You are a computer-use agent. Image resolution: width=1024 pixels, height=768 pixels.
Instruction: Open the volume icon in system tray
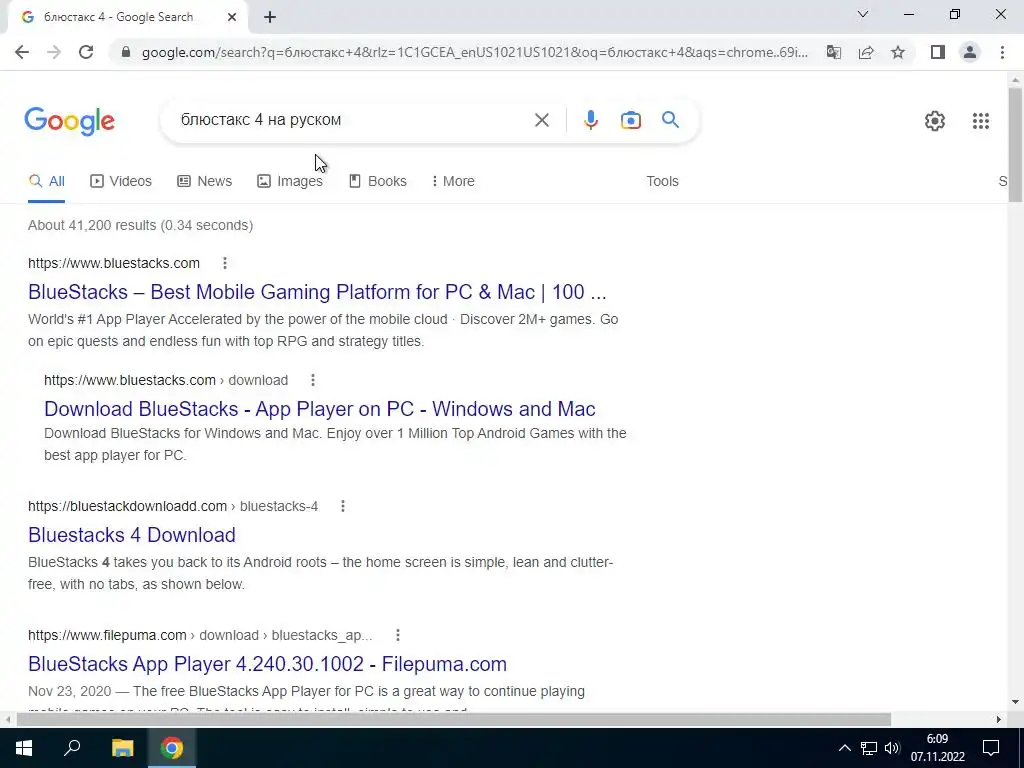(x=892, y=748)
